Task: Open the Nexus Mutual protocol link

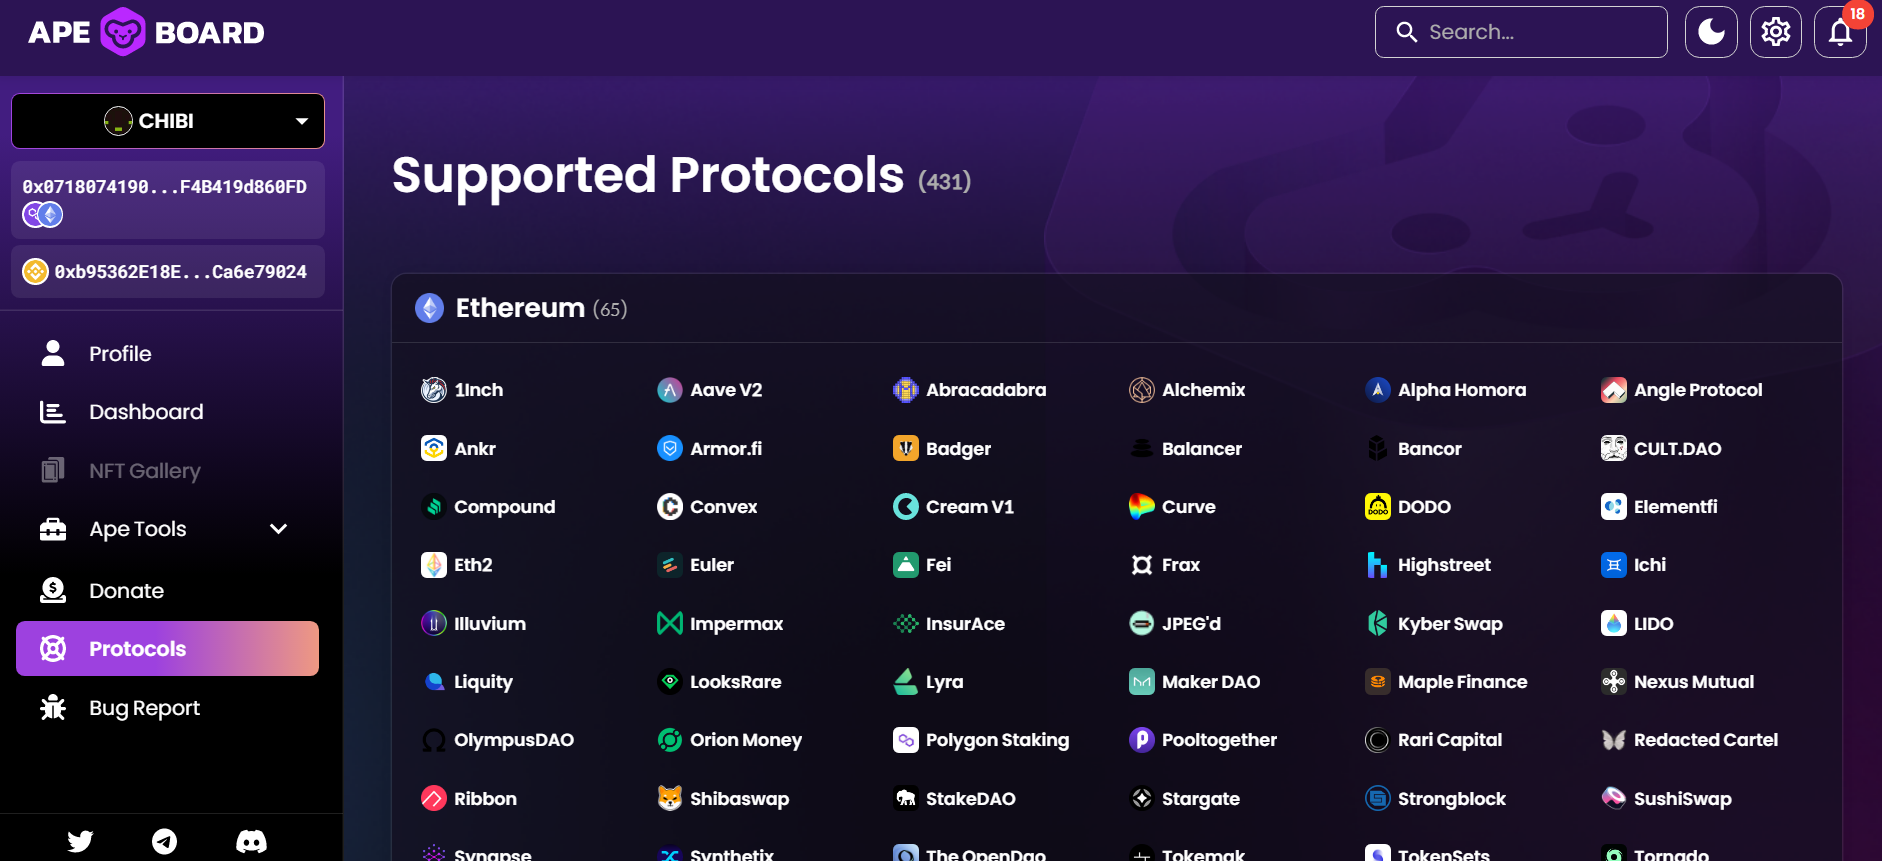Action: [1678, 682]
